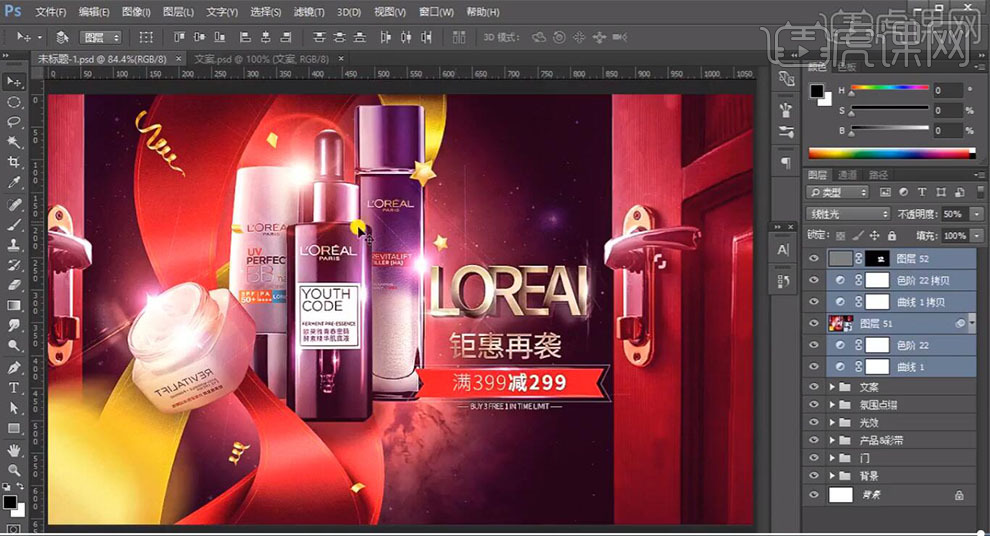990x536 pixels.
Task: Open the paragraph panel icon
Action: 786,162
